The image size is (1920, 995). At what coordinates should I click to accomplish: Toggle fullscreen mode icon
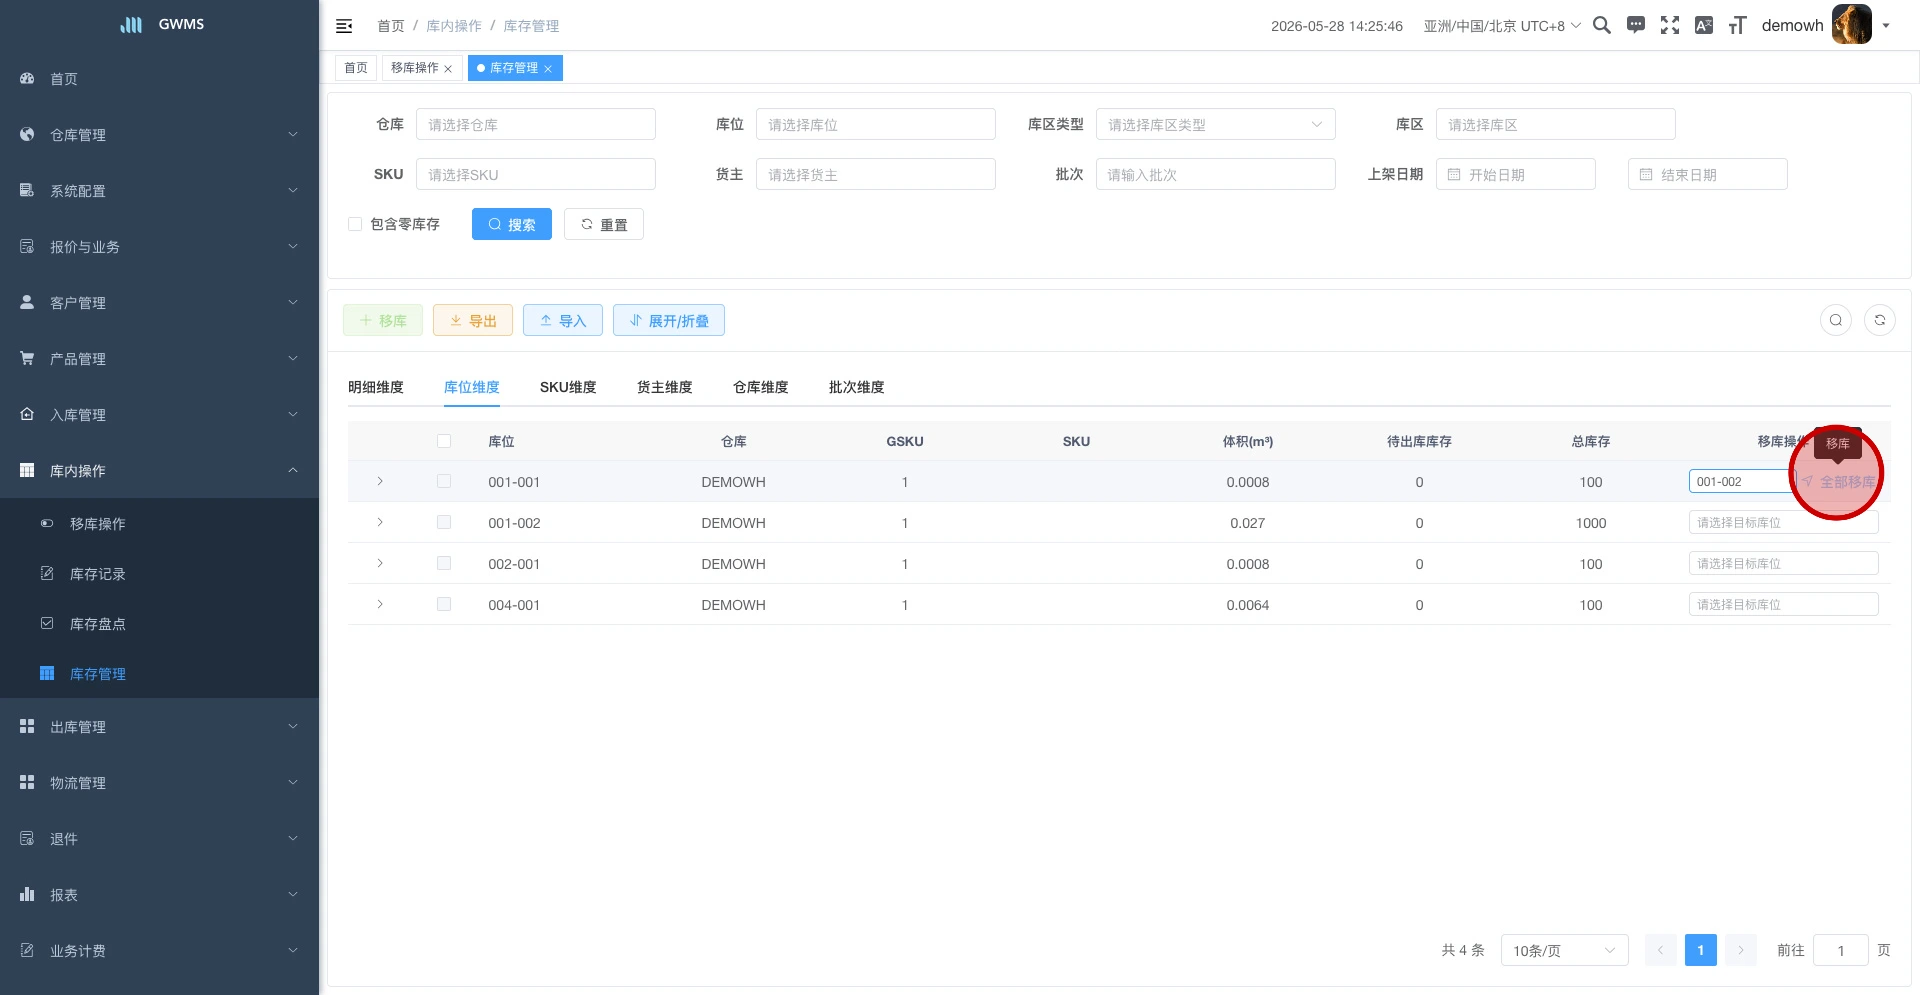point(1670,25)
